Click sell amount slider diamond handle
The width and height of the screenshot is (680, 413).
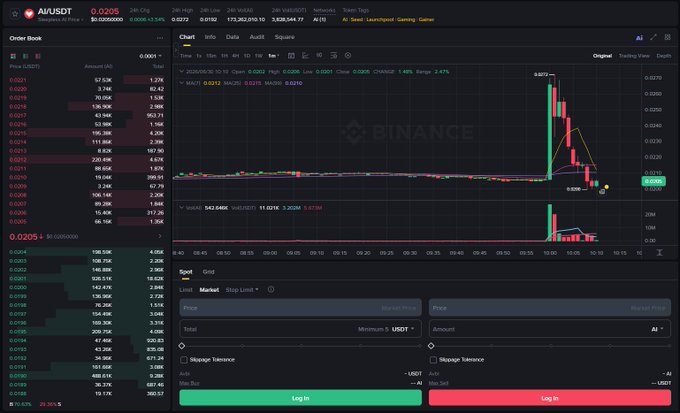coord(431,346)
